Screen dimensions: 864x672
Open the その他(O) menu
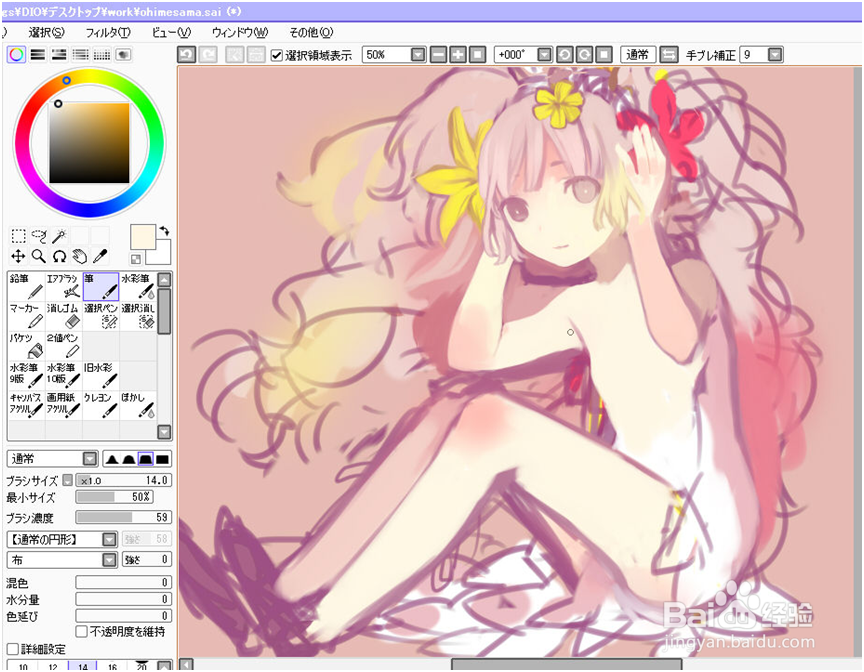[x=311, y=32]
